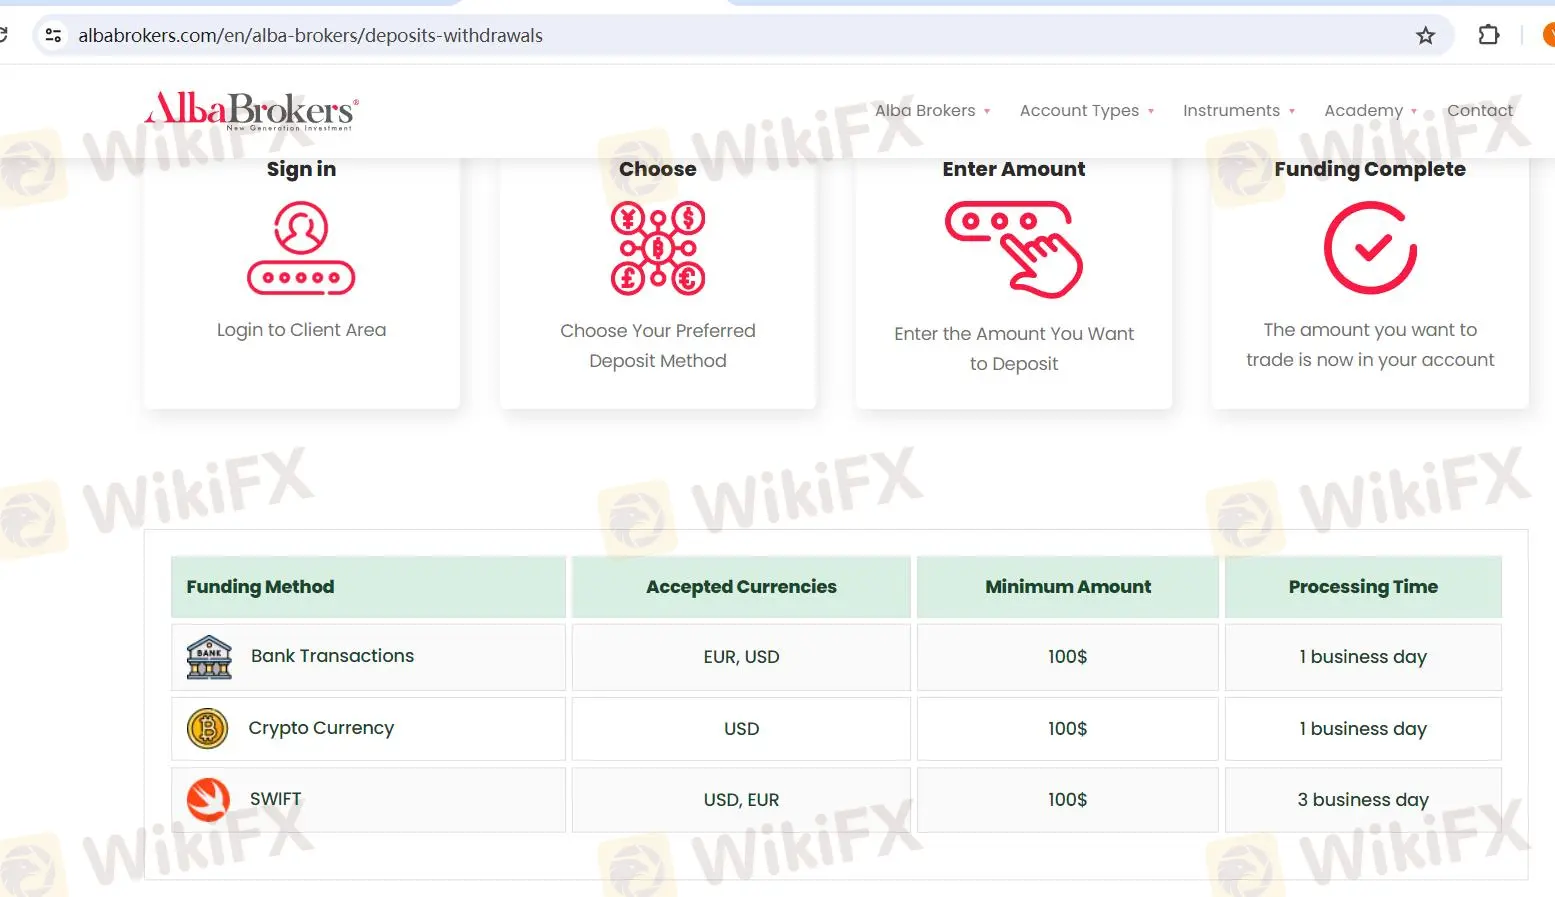Select 'EUR, USD' in Bank Transactions row
Image resolution: width=1555 pixels, height=897 pixels.
point(741,657)
